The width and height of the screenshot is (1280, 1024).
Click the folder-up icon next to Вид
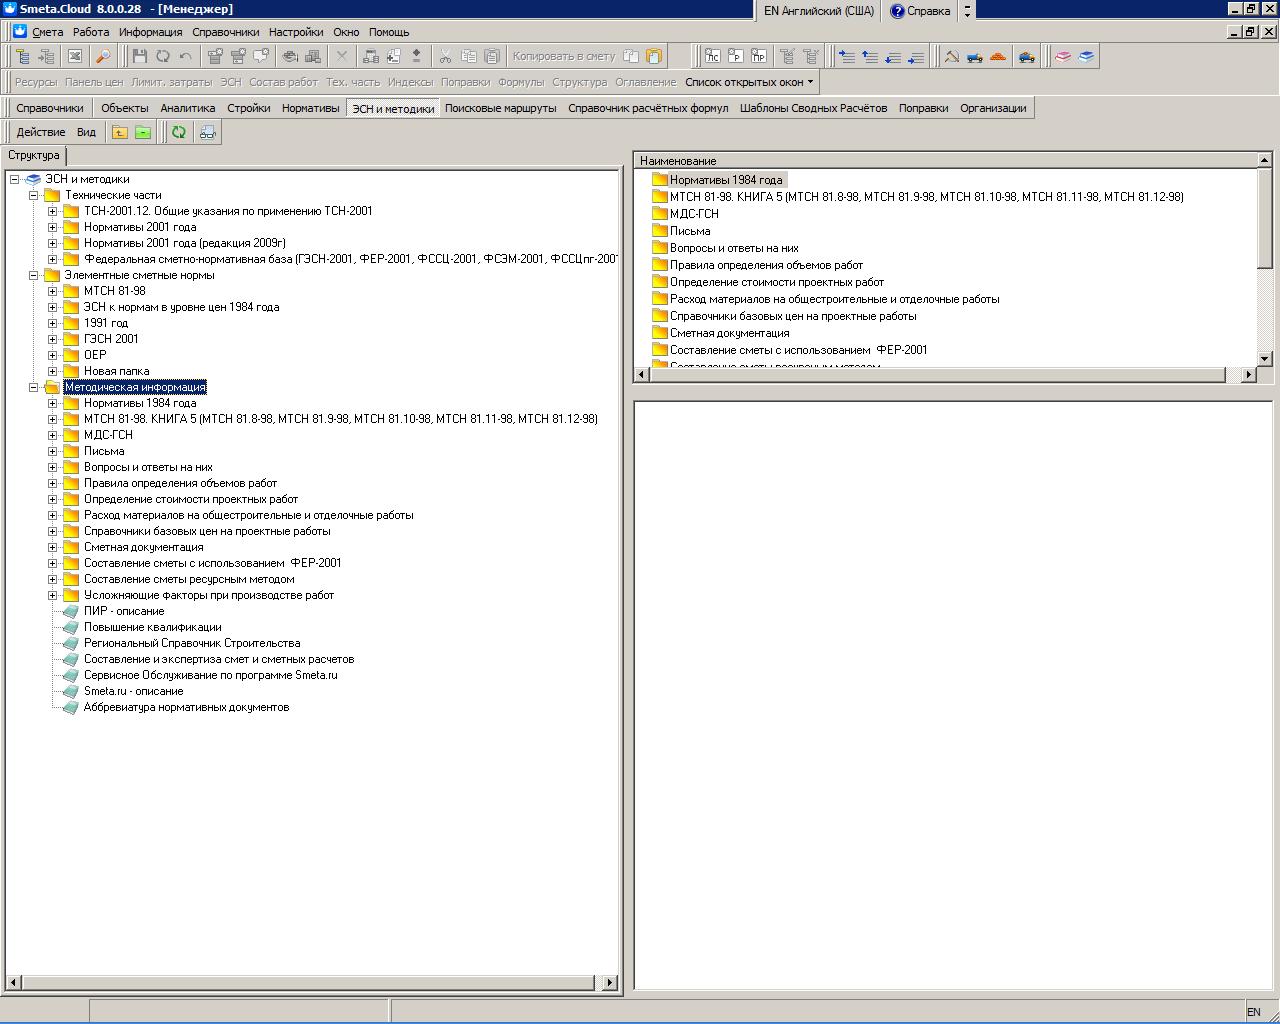click(x=120, y=132)
